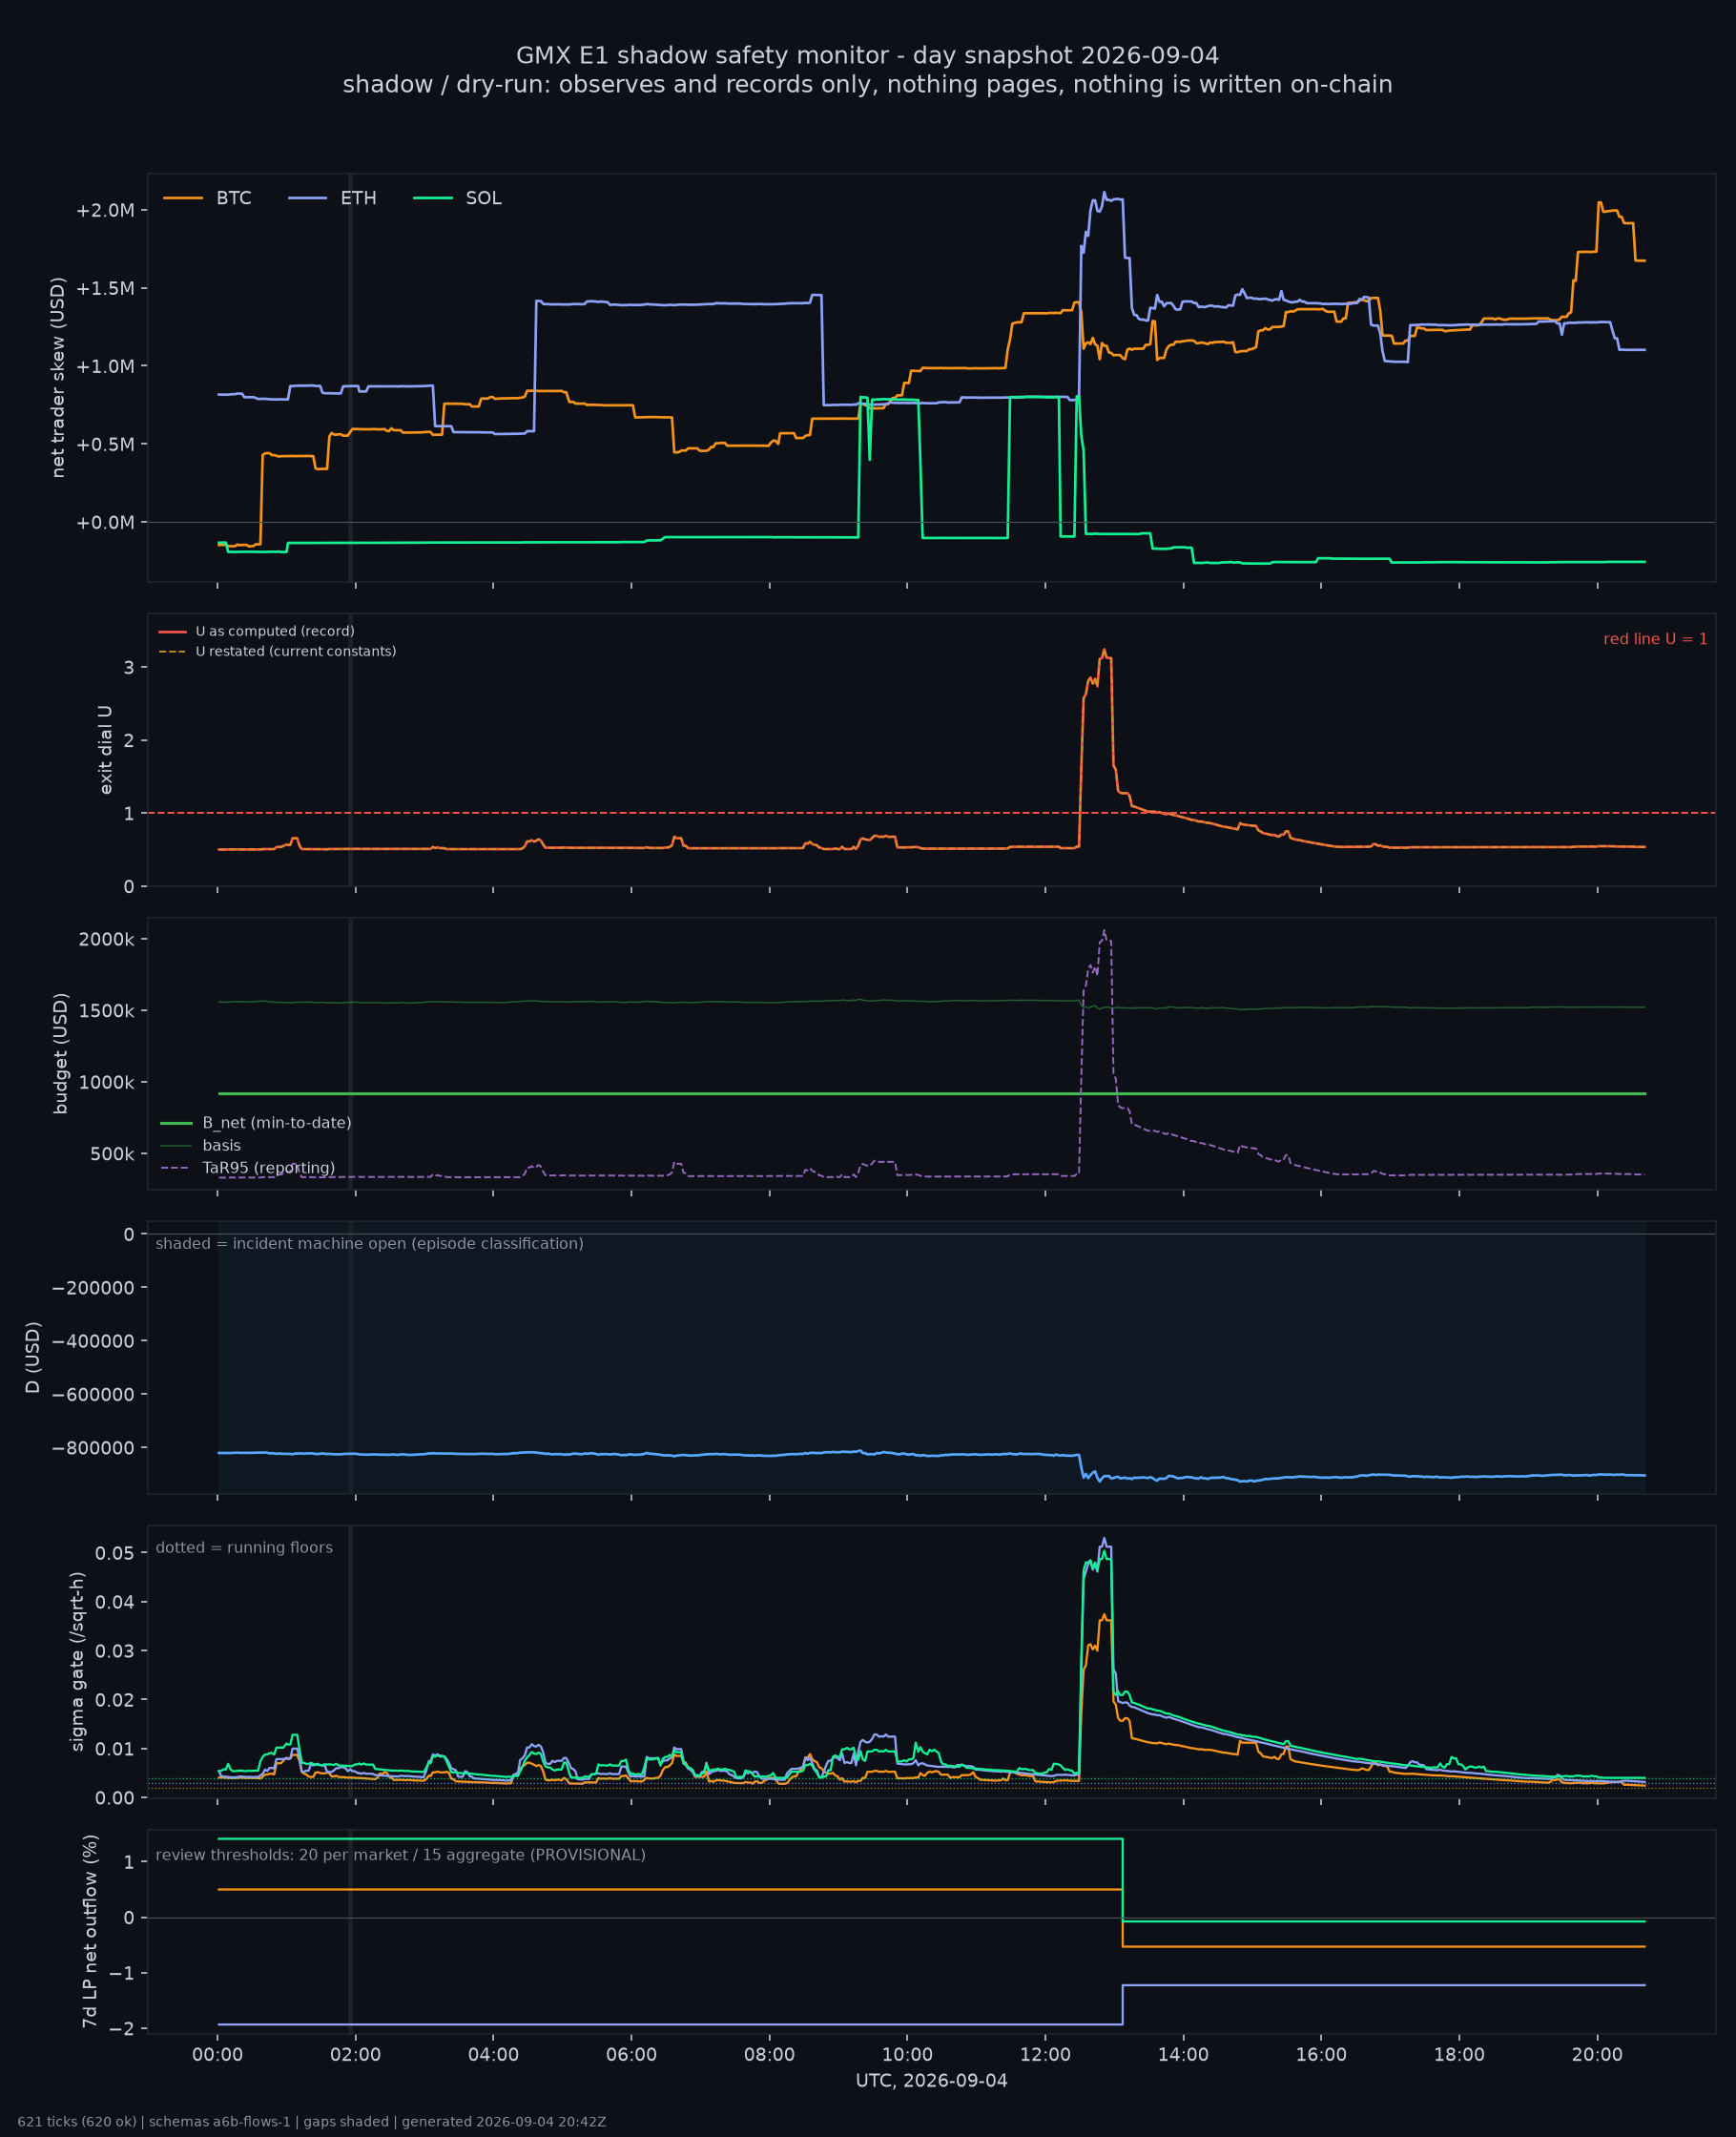Viewport: 1736px width, 2137px height.
Task: Click the 500k budget axis tick
Action: coord(112,1153)
